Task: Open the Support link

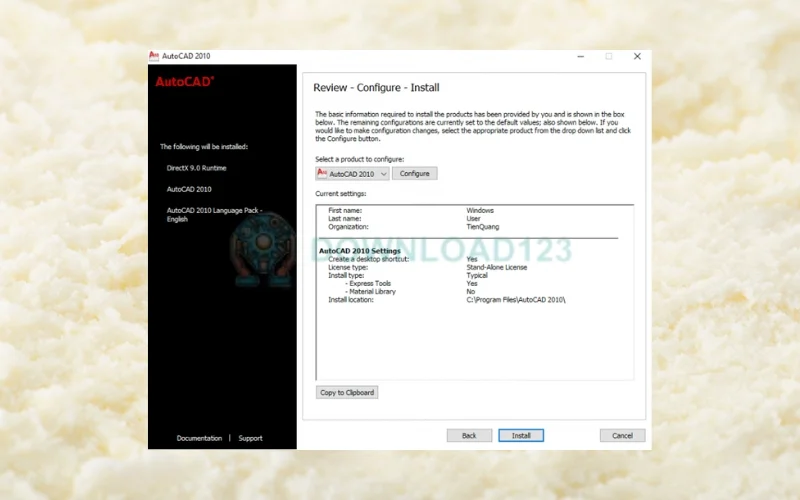Action: click(250, 438)
